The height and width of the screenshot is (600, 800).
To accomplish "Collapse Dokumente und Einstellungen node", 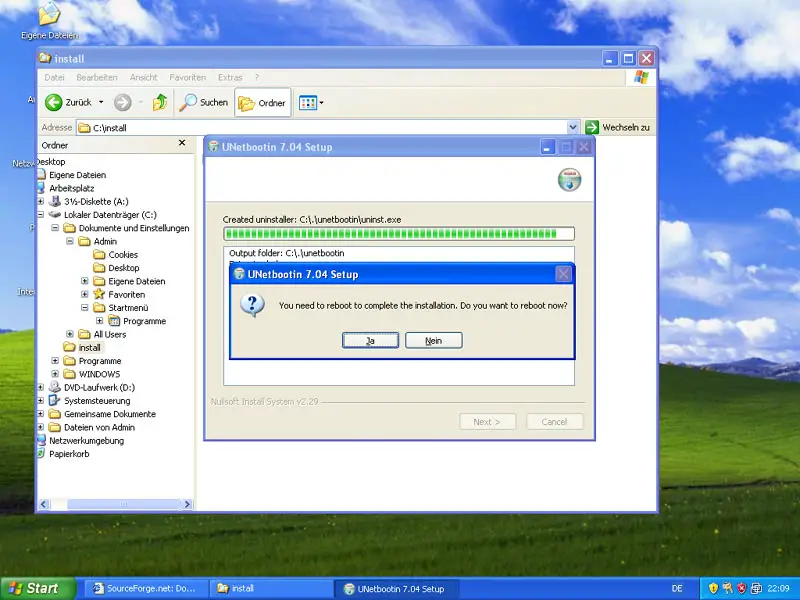I will 55,228.
